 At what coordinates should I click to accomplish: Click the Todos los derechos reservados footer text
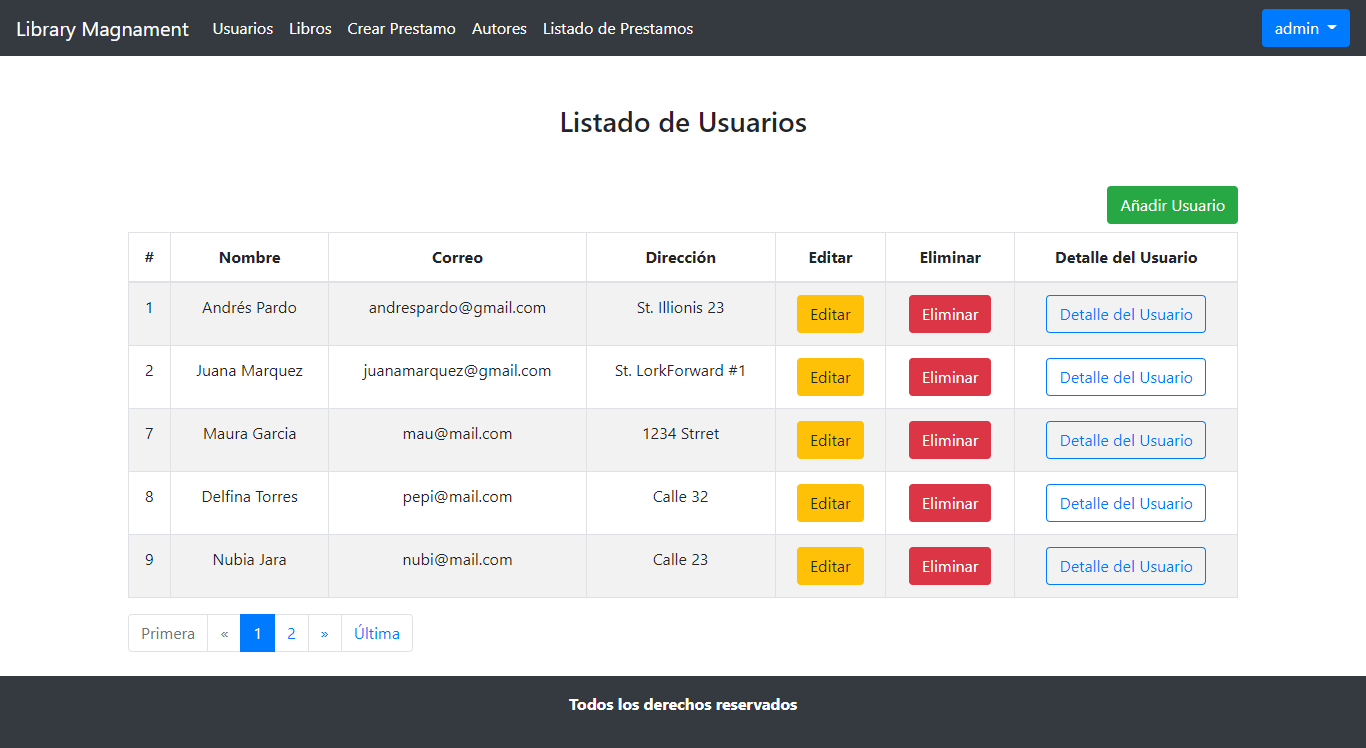click(683, 705)
